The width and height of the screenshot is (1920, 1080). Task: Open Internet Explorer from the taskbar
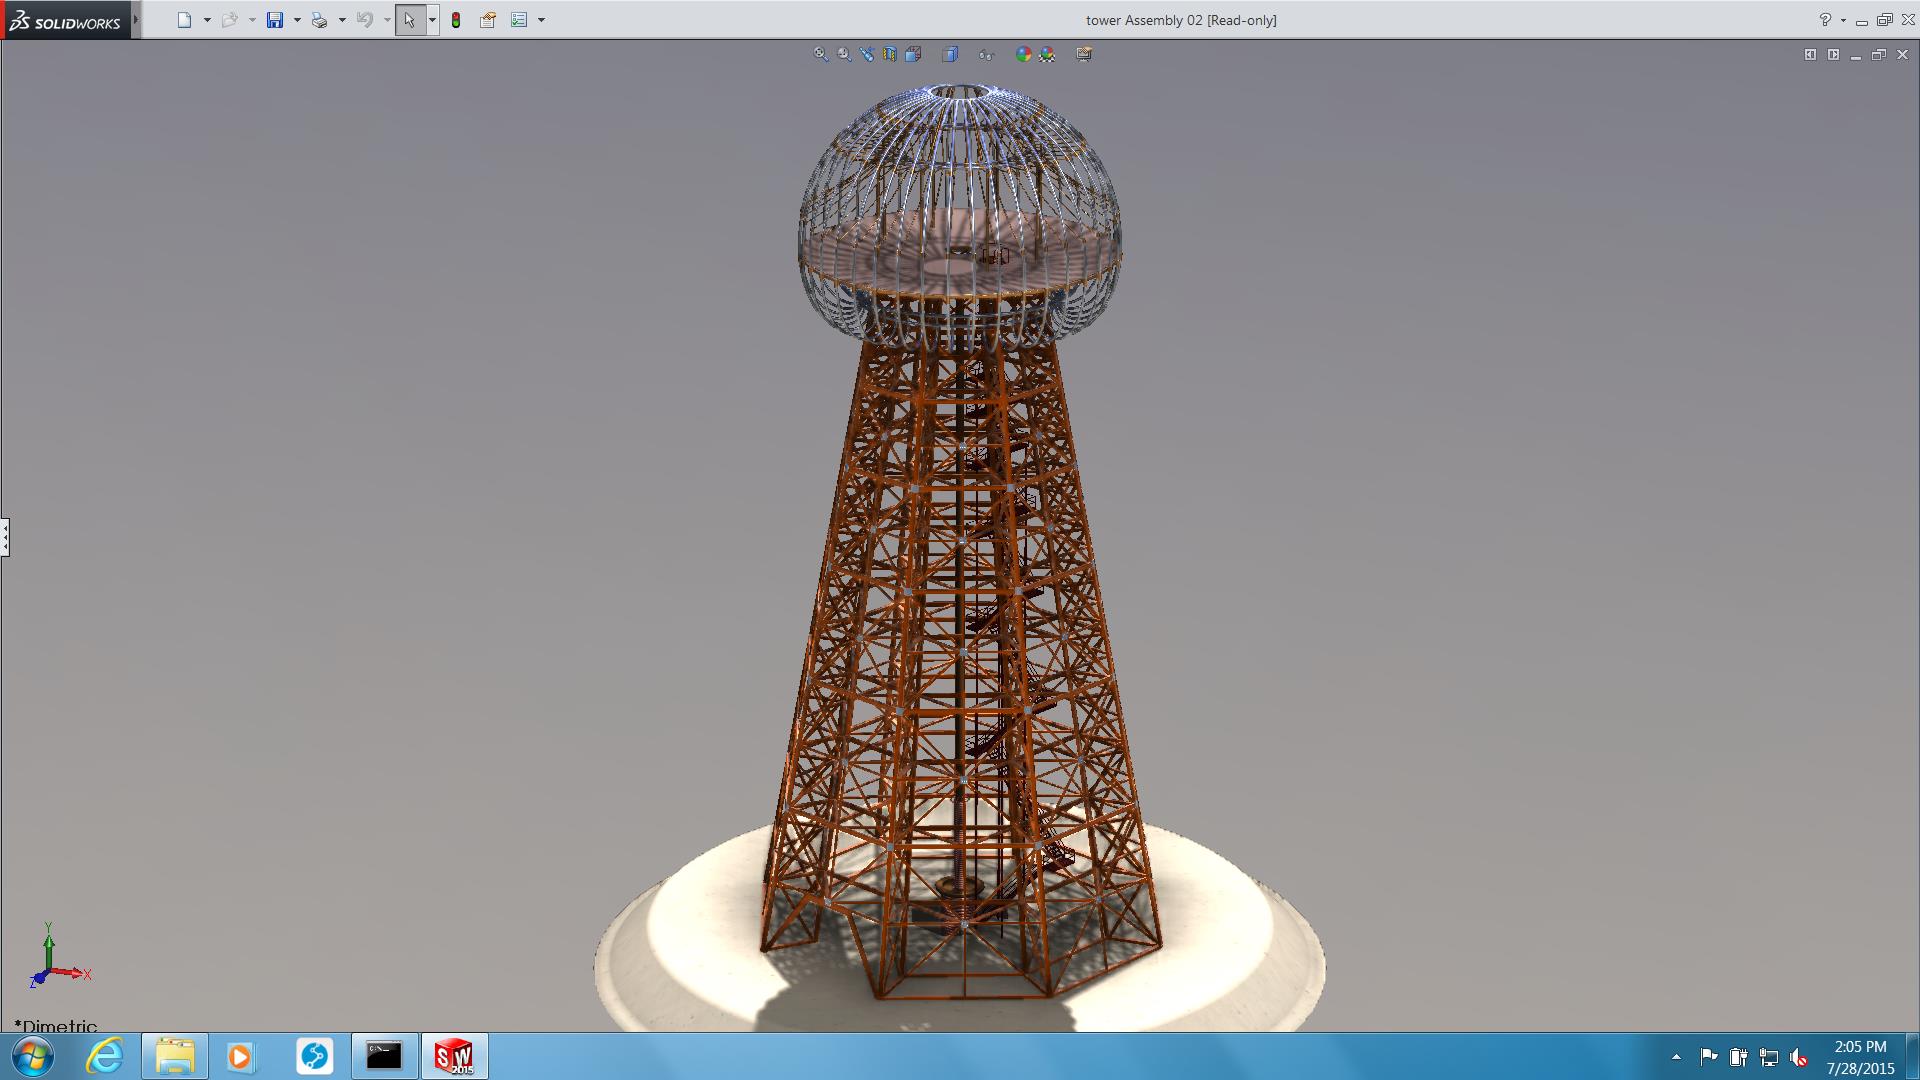coord(104,1056)
